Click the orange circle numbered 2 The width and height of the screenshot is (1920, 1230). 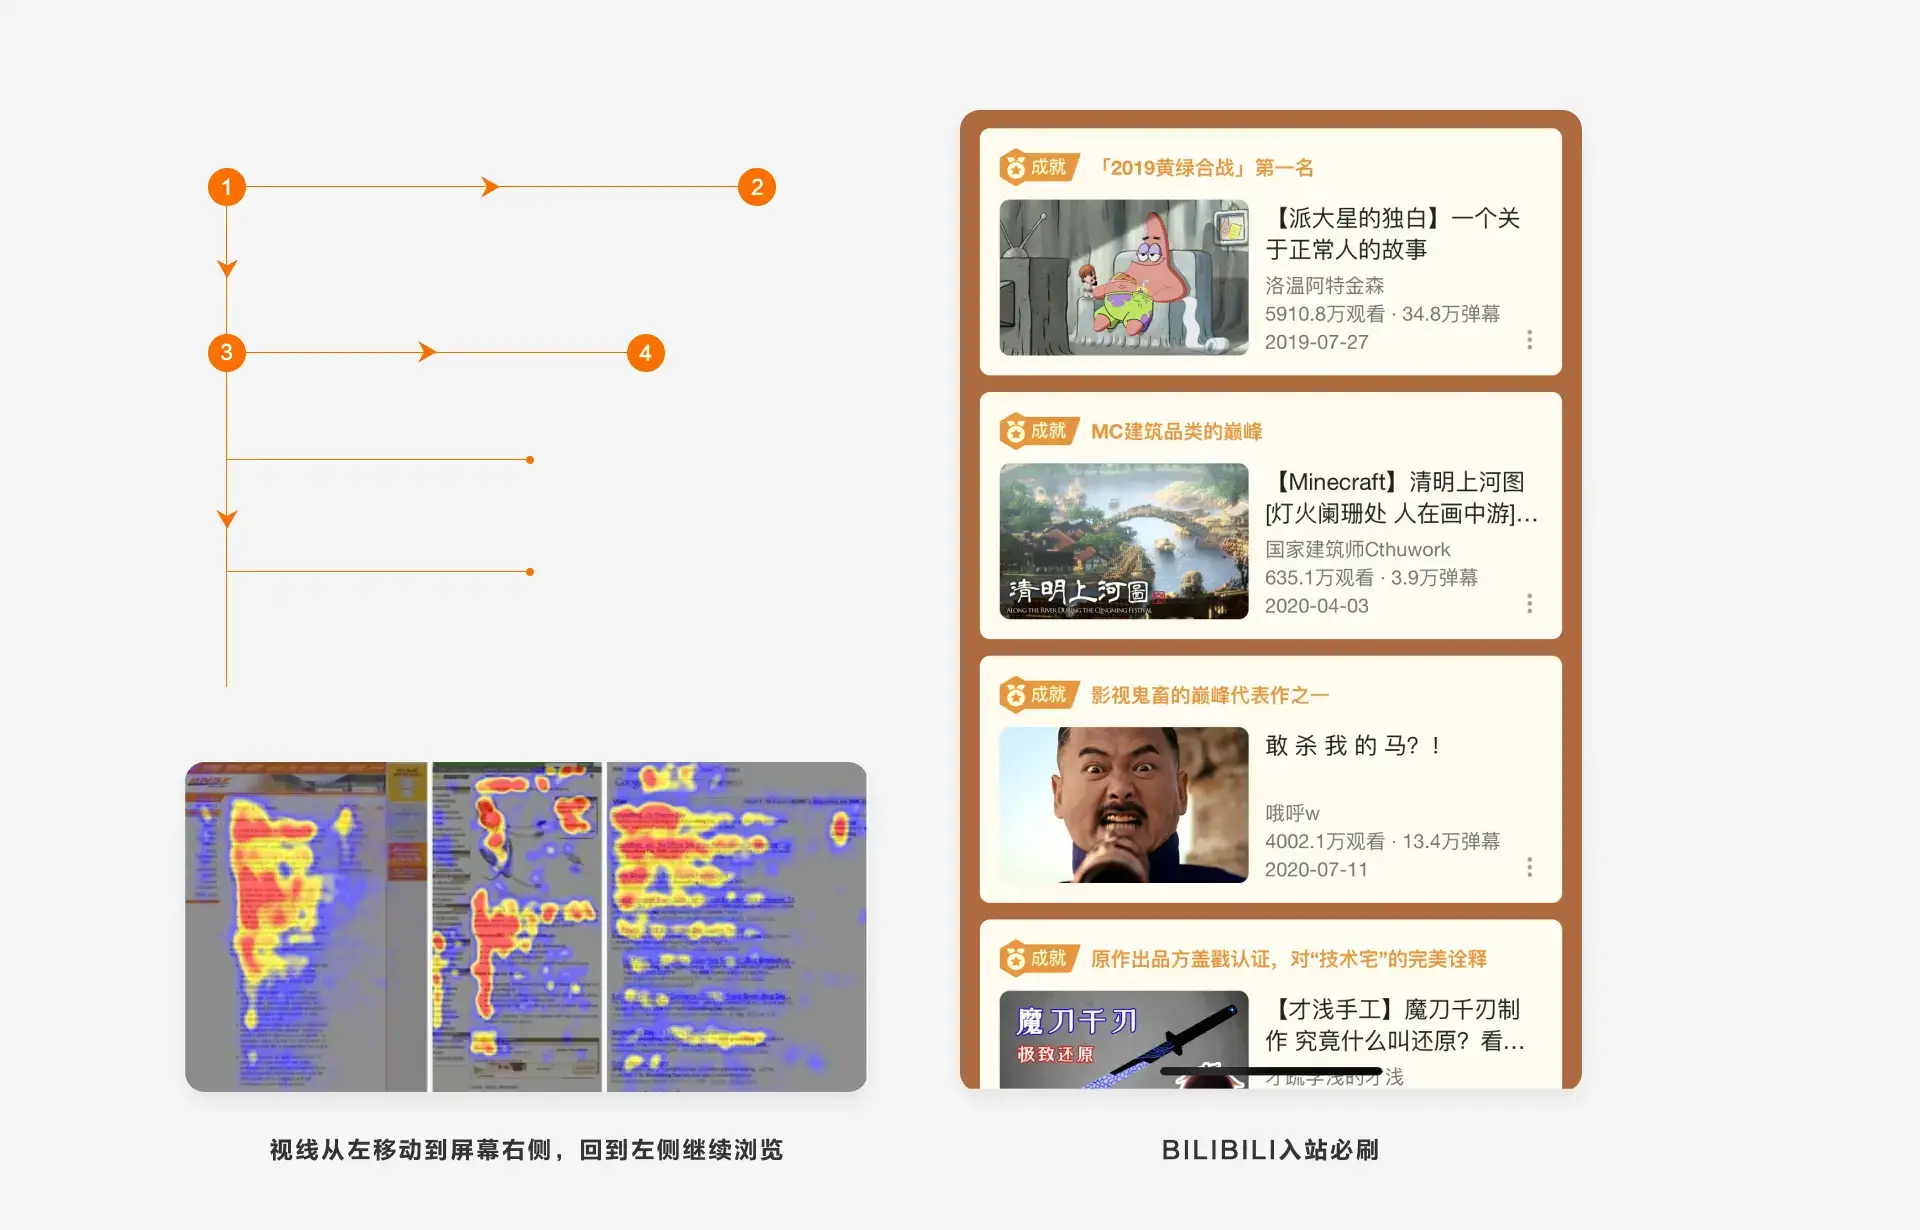757,187
